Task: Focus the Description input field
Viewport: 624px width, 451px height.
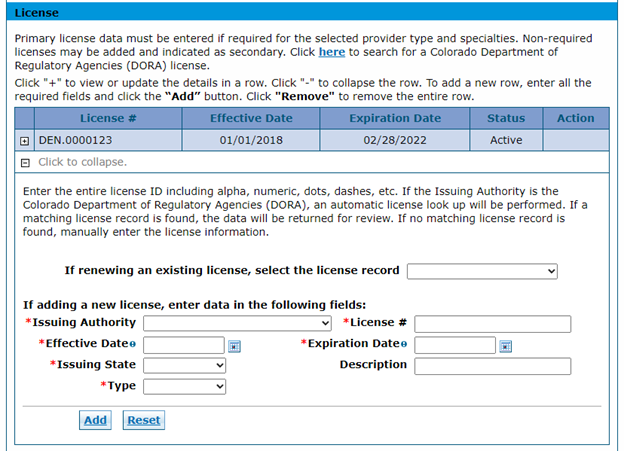Action: point(493,366)
